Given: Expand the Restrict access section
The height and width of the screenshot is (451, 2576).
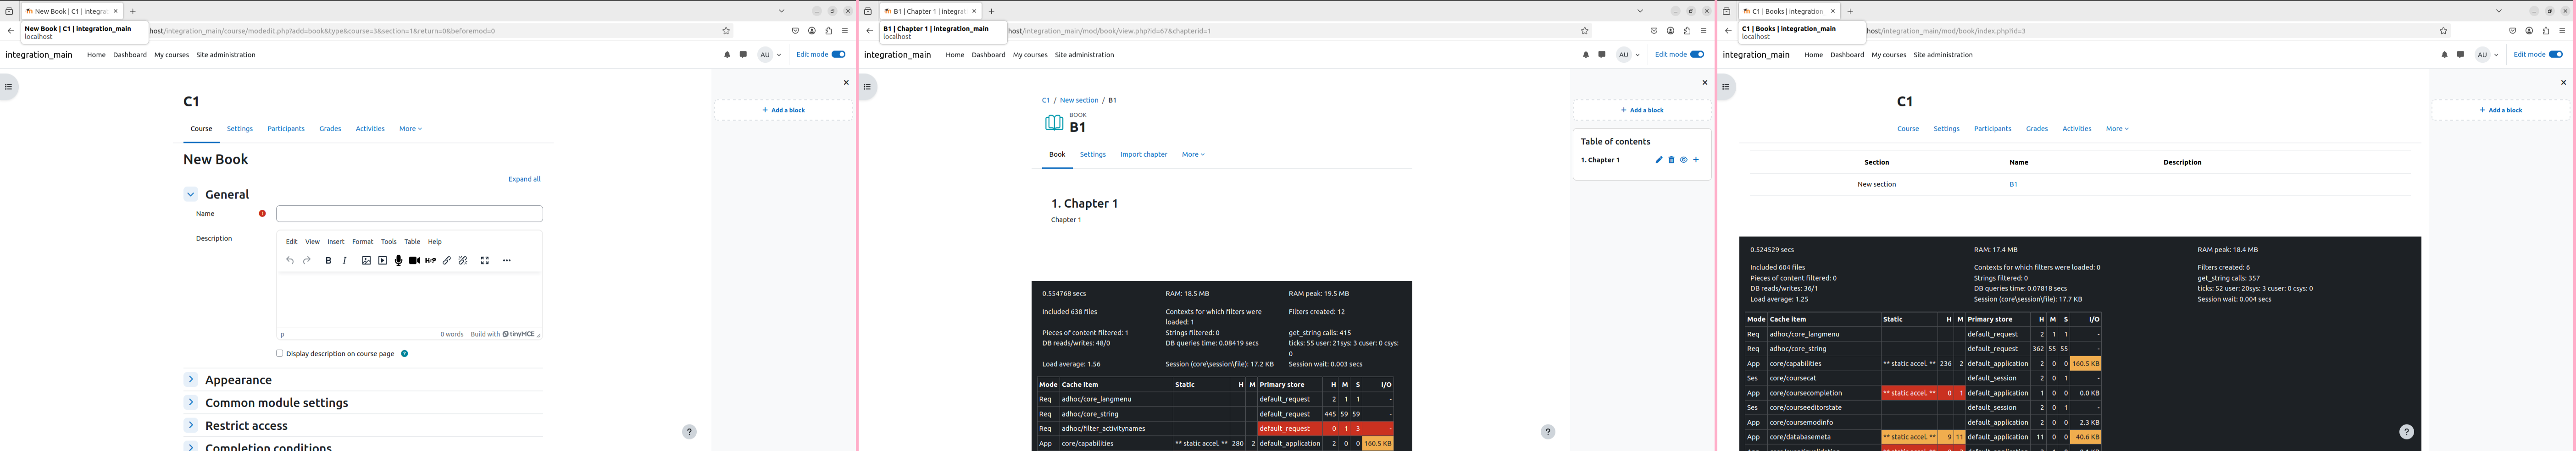Looking at the screenshot, I should point(190,425).
